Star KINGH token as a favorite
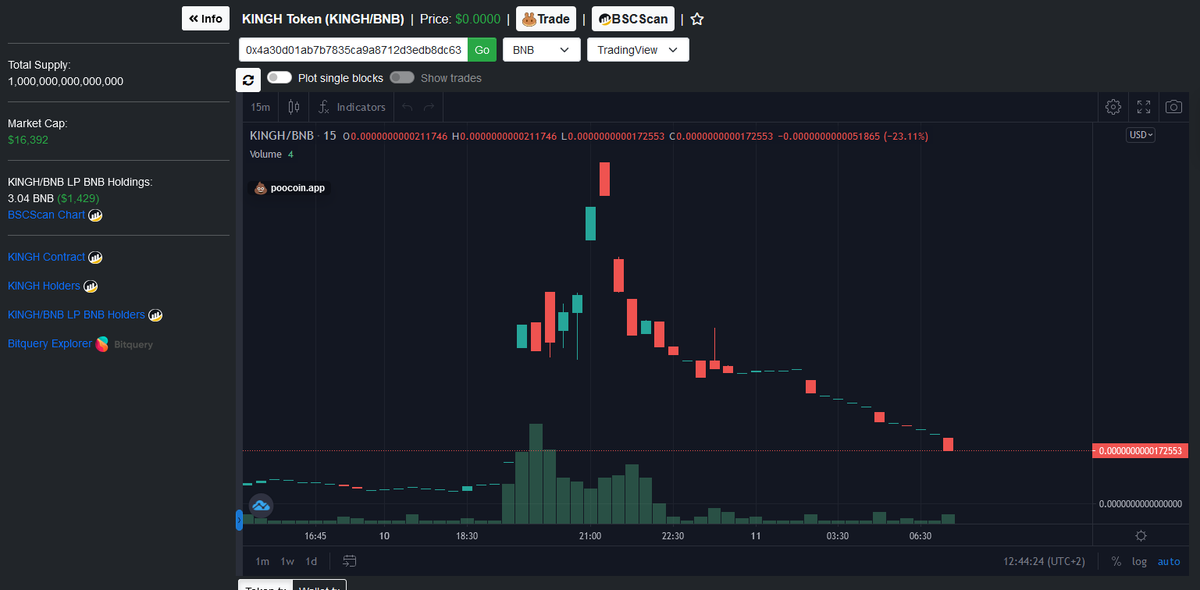The height and width of the screenshot is (590, 1200). click(x=697, y=19)
